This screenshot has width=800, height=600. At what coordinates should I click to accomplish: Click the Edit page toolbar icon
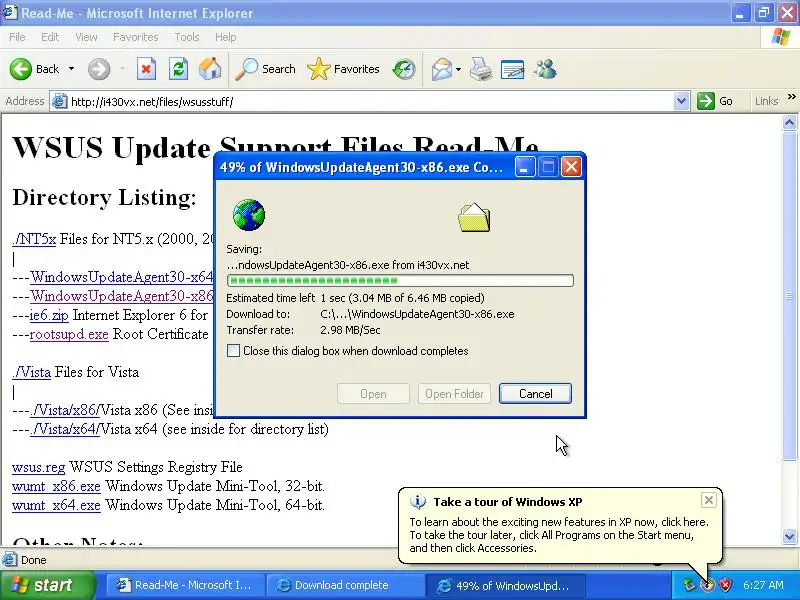(x=512, y=69)
